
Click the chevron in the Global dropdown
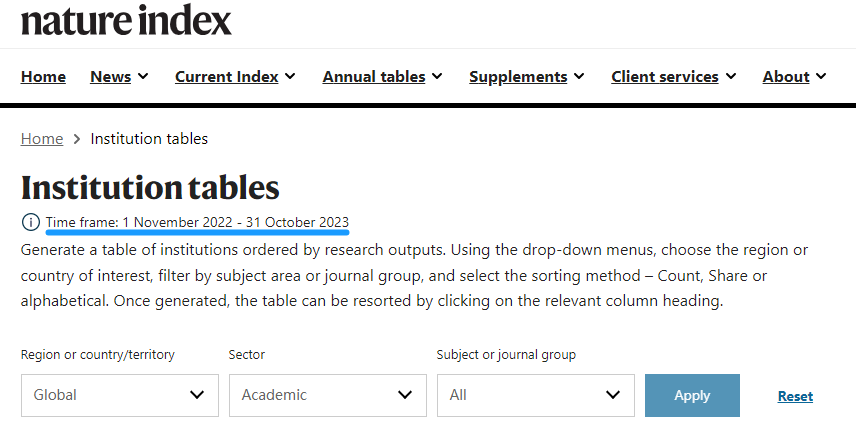coord(197,395)
